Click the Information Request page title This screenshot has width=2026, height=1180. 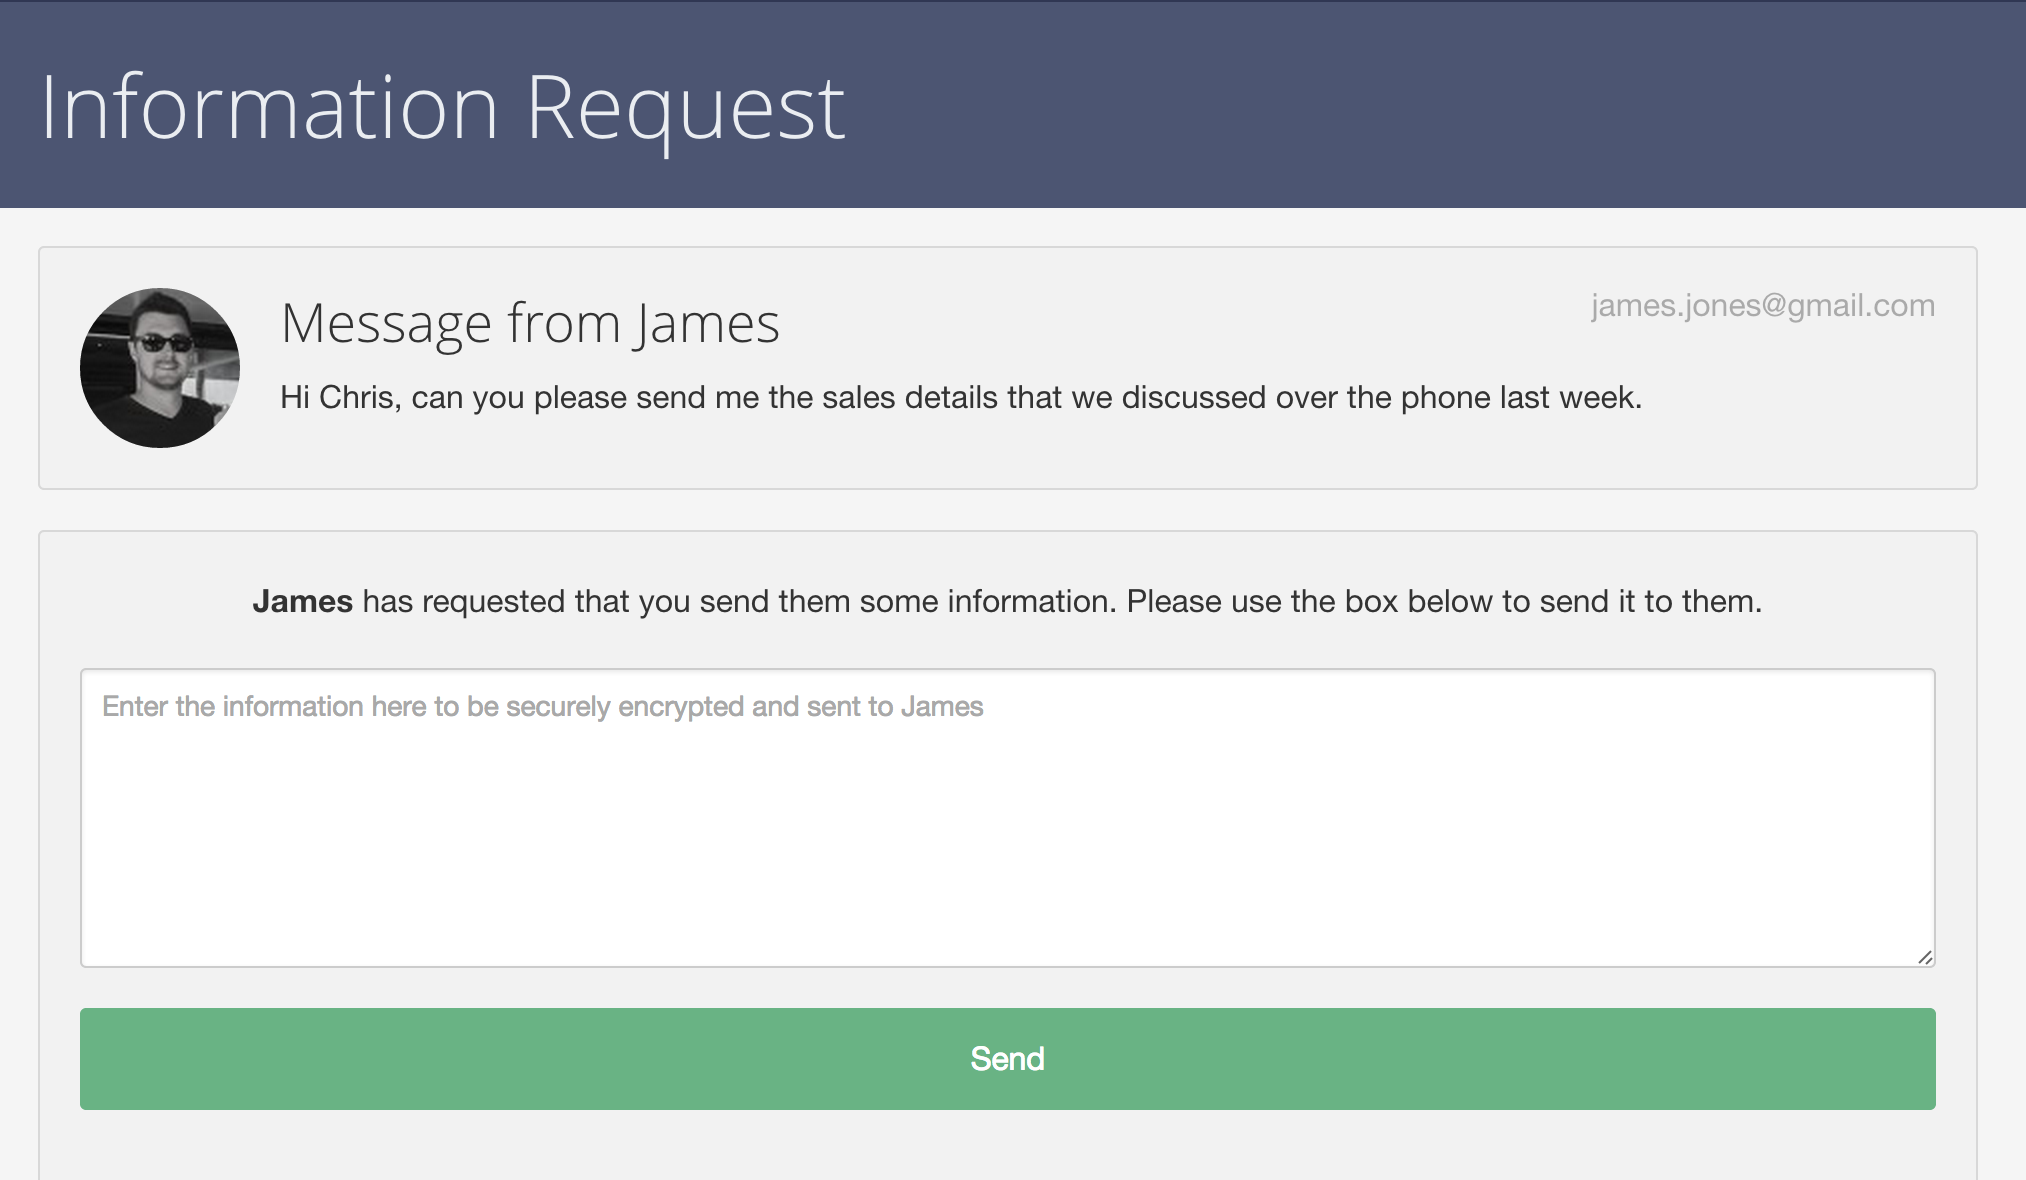tap(443, 108)
